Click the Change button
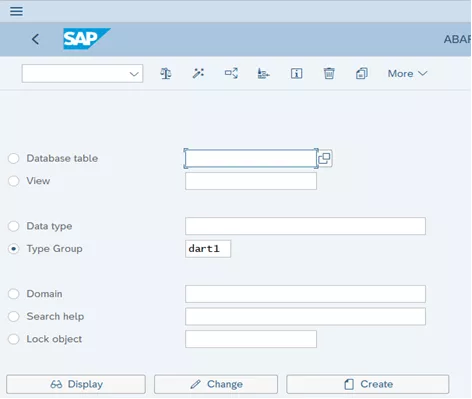Image resolution: width=472 pixels, height=399 pixels. pyautogui.click(x=216, y=384)
